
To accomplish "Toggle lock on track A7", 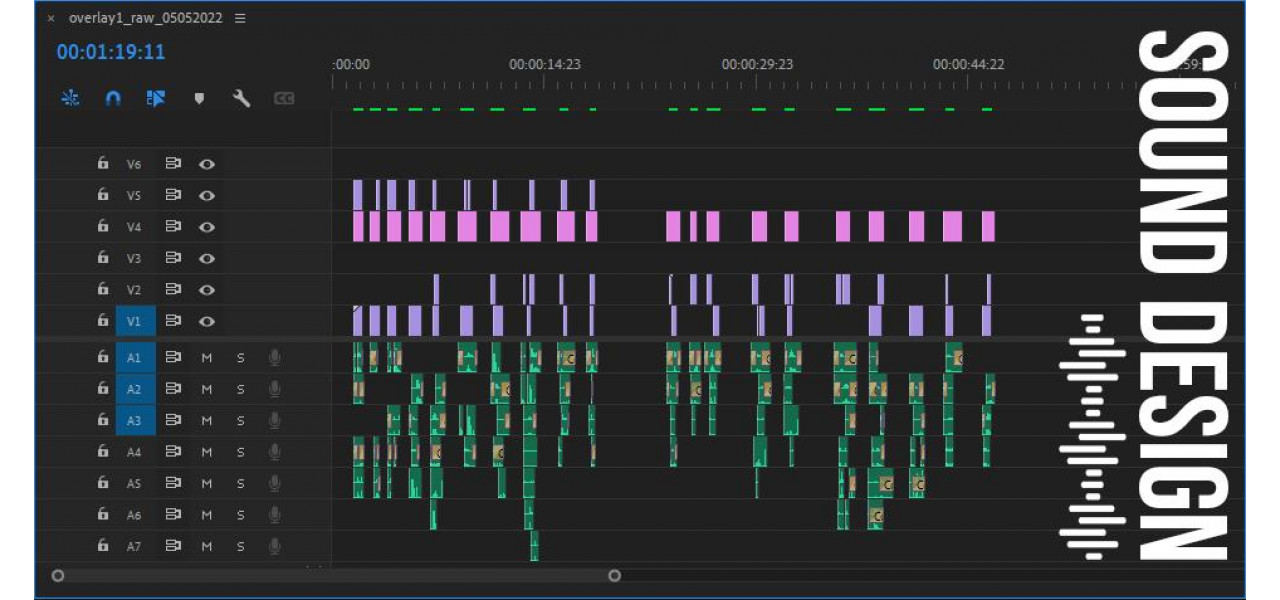I will point(102,546).
